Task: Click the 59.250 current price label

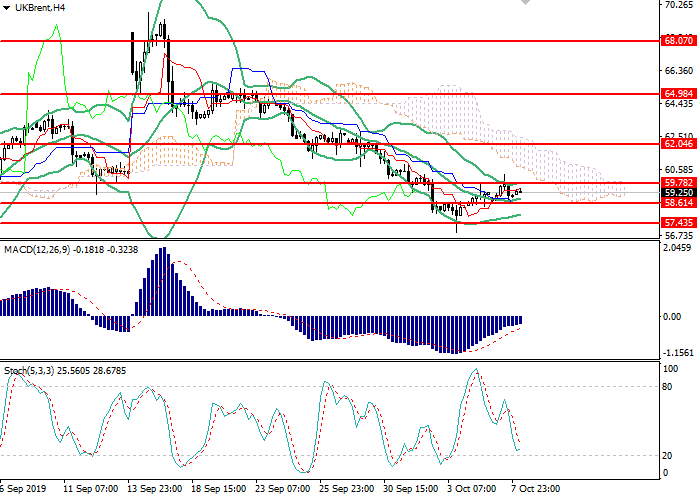Action: coord(677,193)
